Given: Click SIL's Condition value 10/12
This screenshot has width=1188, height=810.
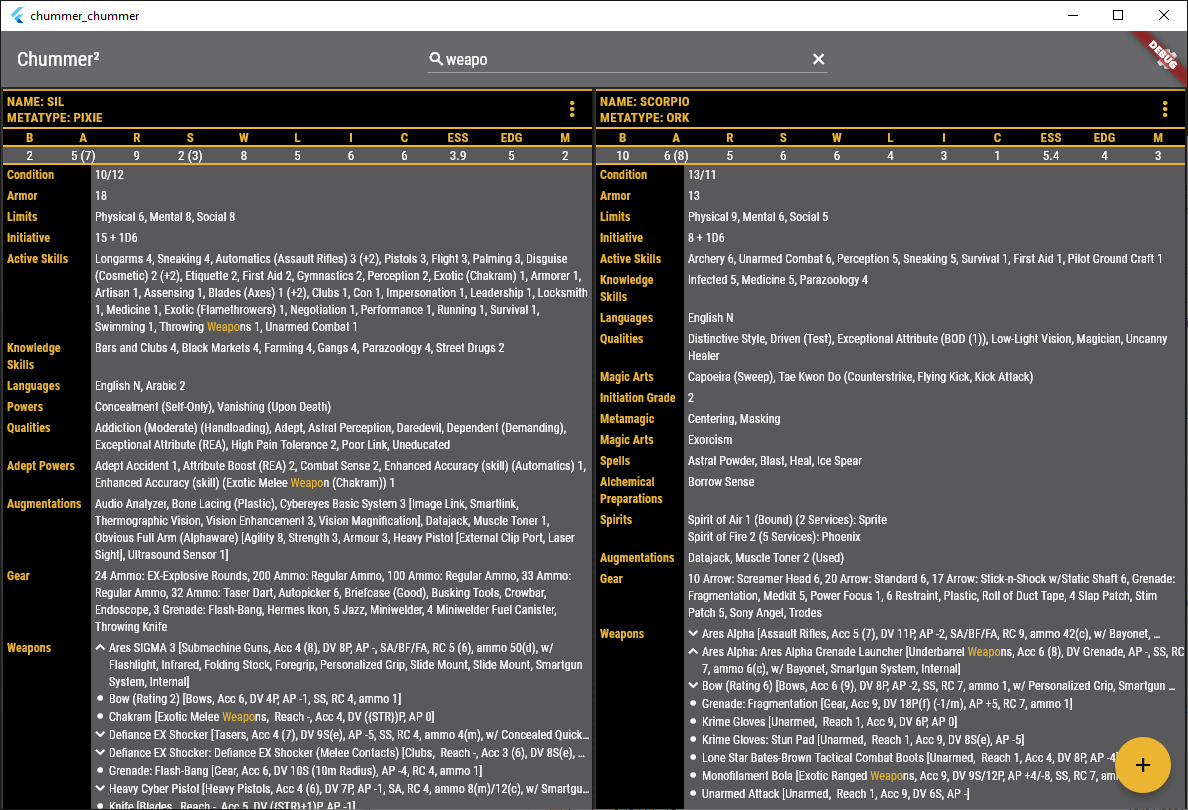Looking at the screenshot, I should pyautogui.click(x=109, y=175).
